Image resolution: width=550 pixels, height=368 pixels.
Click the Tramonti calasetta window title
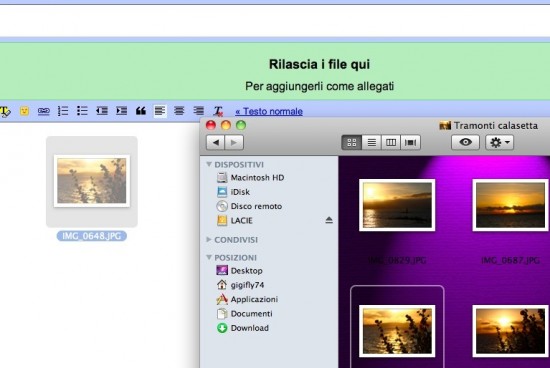tap(495, 126)
